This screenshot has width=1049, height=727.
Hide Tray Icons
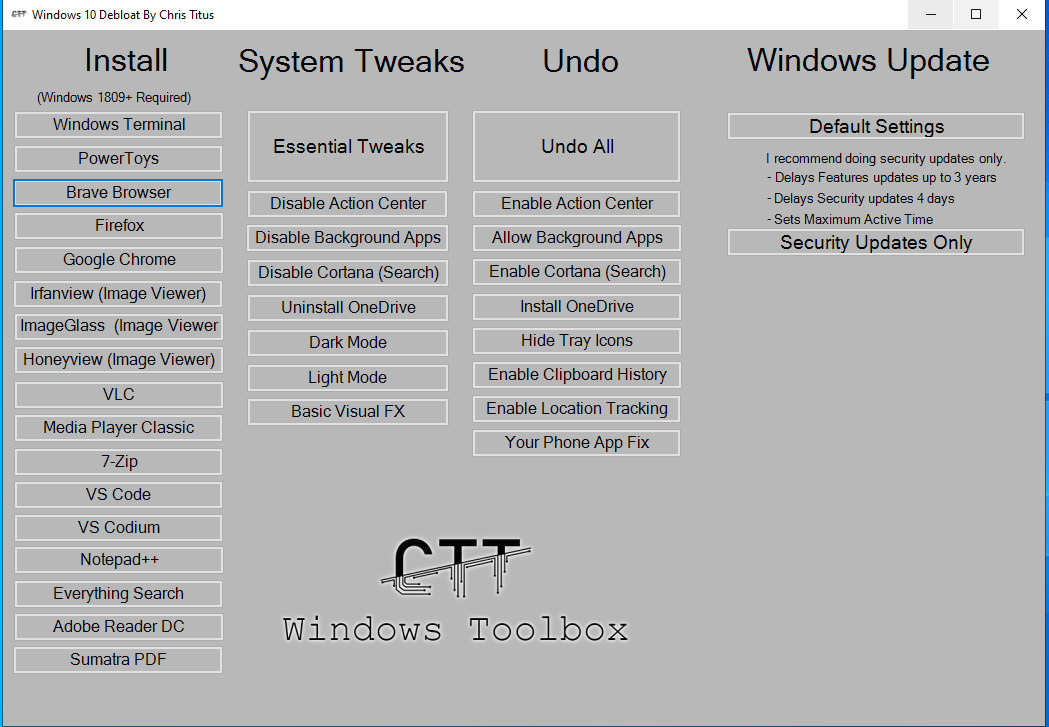(577, 341)
